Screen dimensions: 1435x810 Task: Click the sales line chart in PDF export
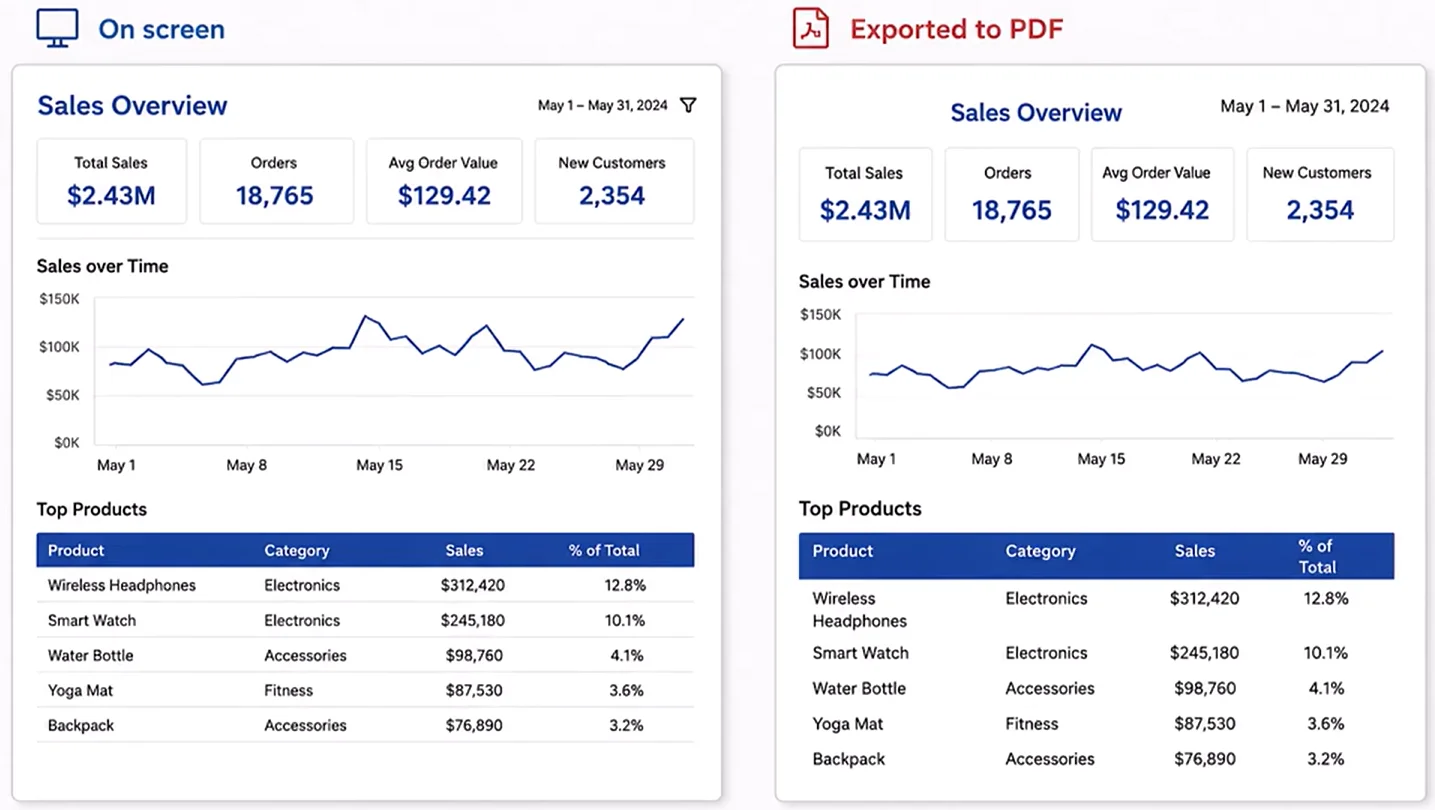point(1125,376)
